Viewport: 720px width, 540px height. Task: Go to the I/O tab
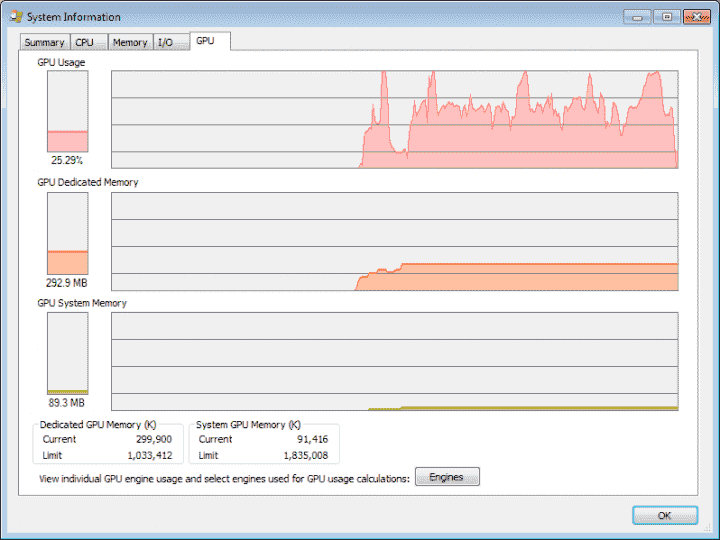[x=171, y=42]
